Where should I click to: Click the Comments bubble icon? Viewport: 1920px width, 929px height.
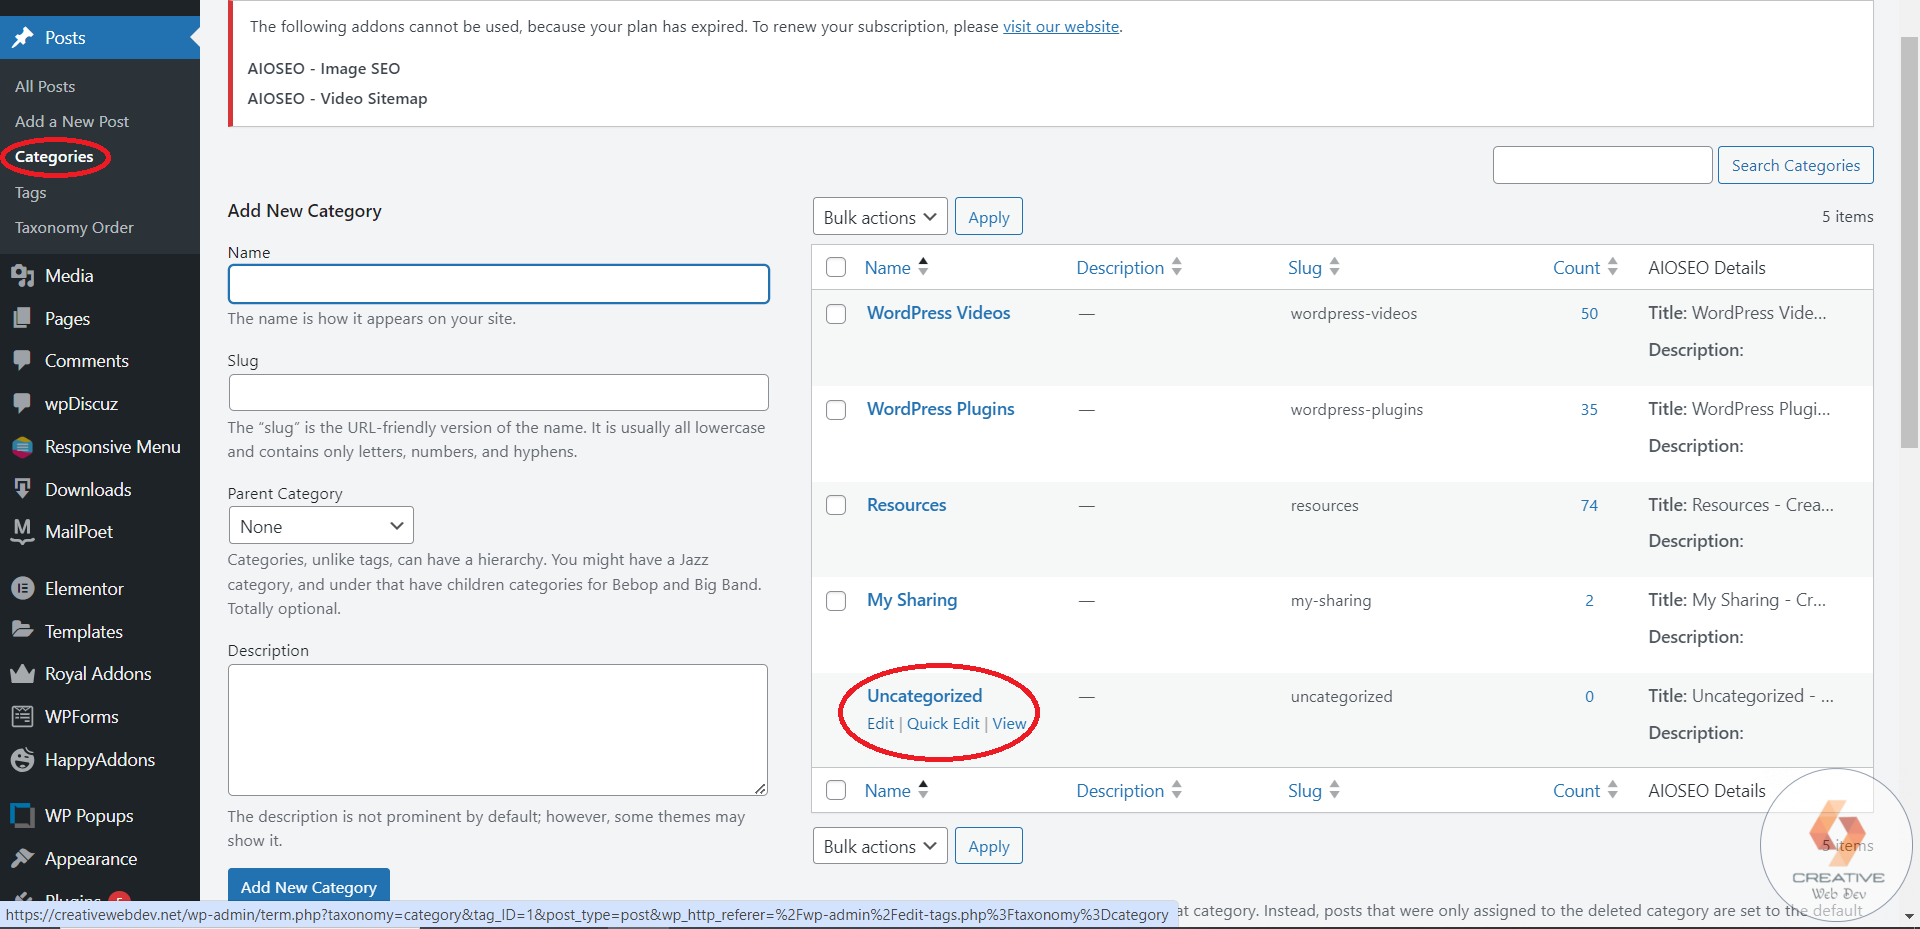click(22, 361)
